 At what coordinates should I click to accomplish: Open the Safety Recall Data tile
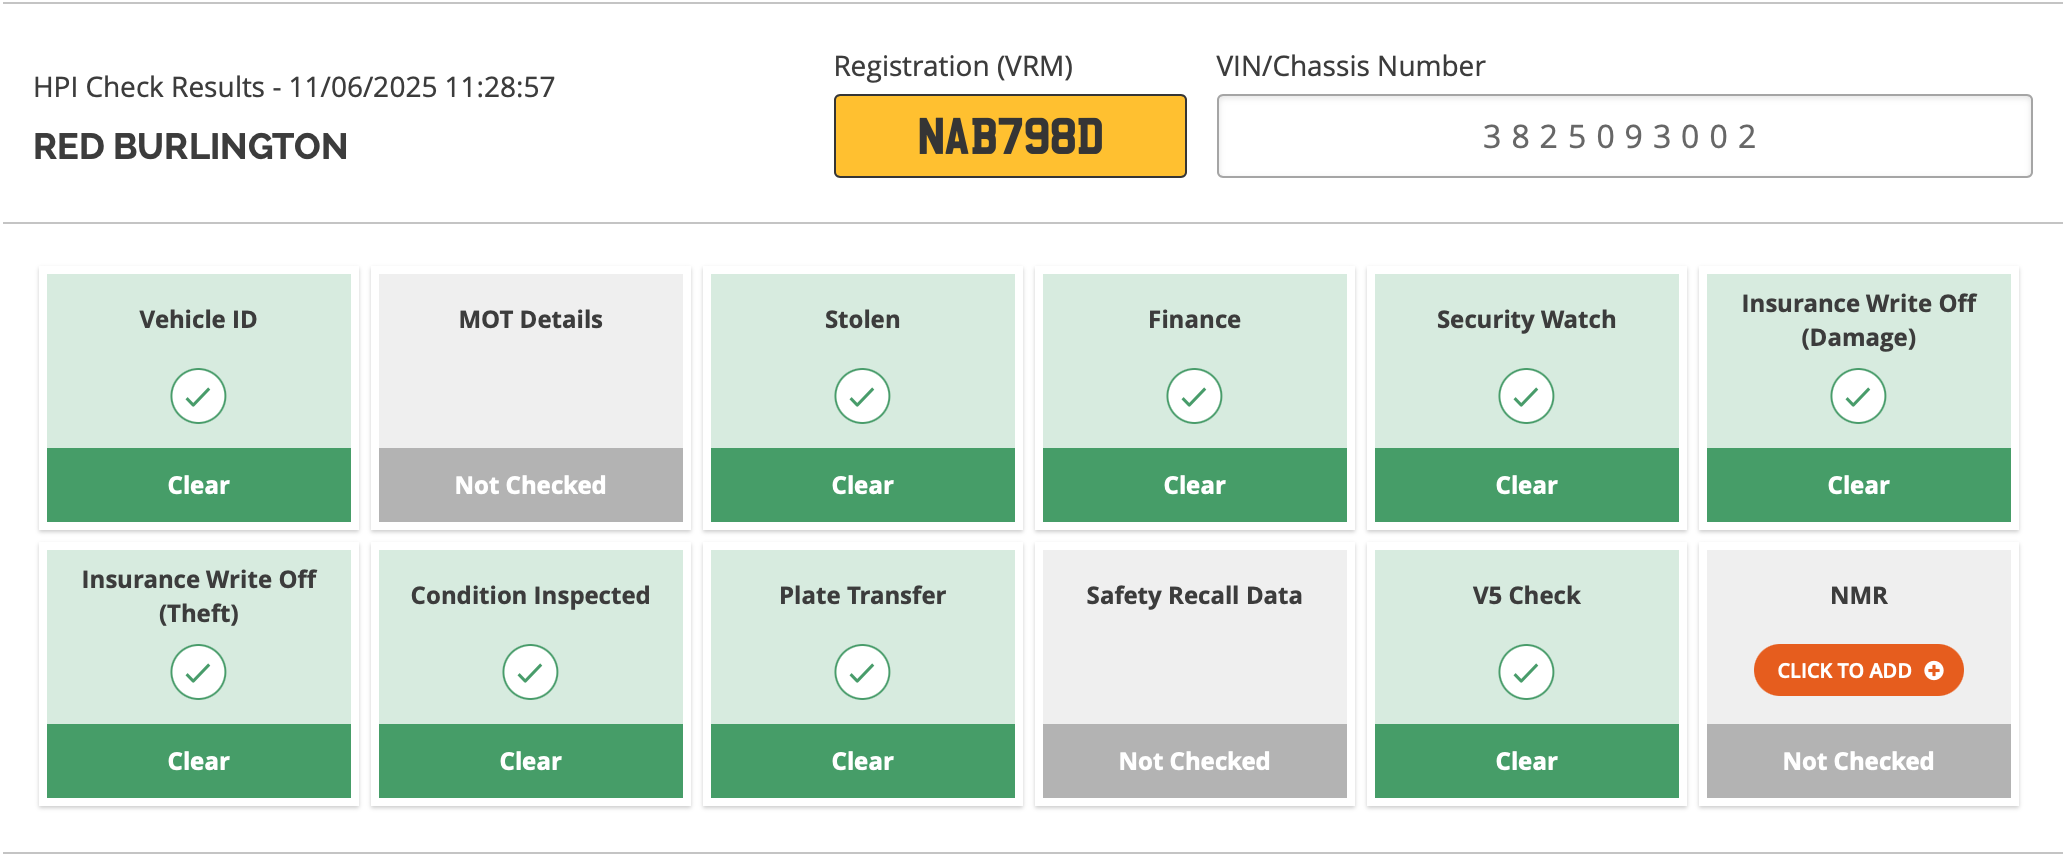1194,674
